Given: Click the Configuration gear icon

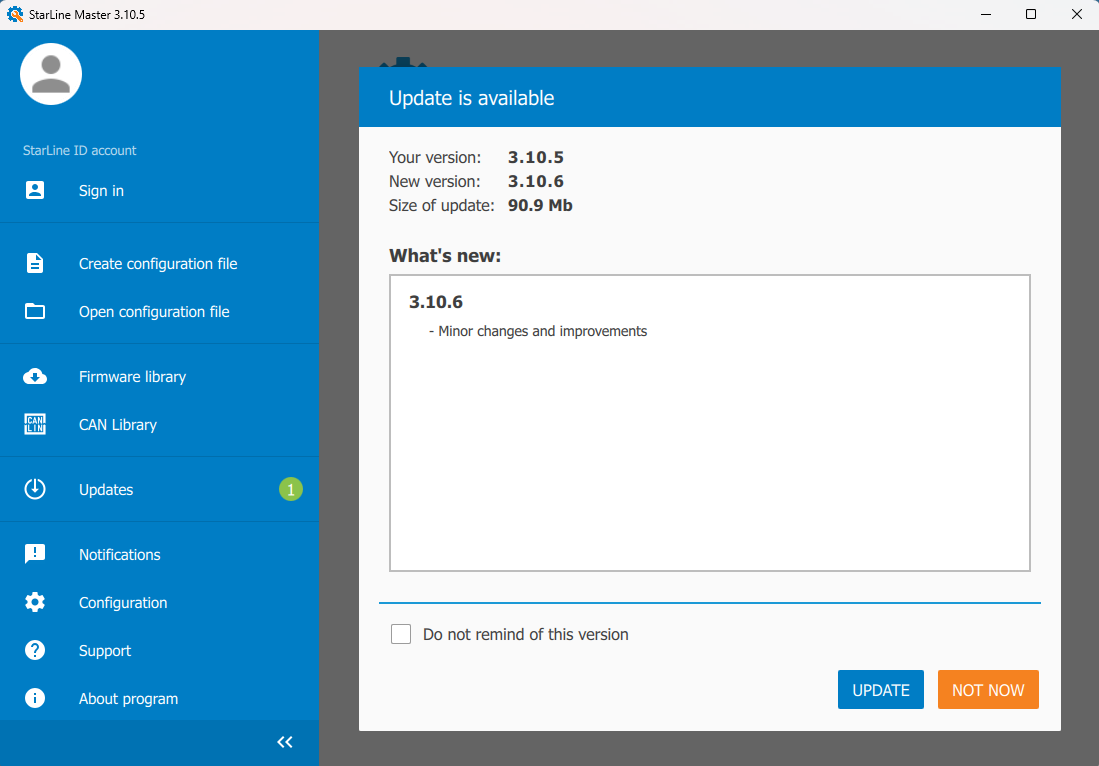Looking at the screenshot, I should click(35, 602).
